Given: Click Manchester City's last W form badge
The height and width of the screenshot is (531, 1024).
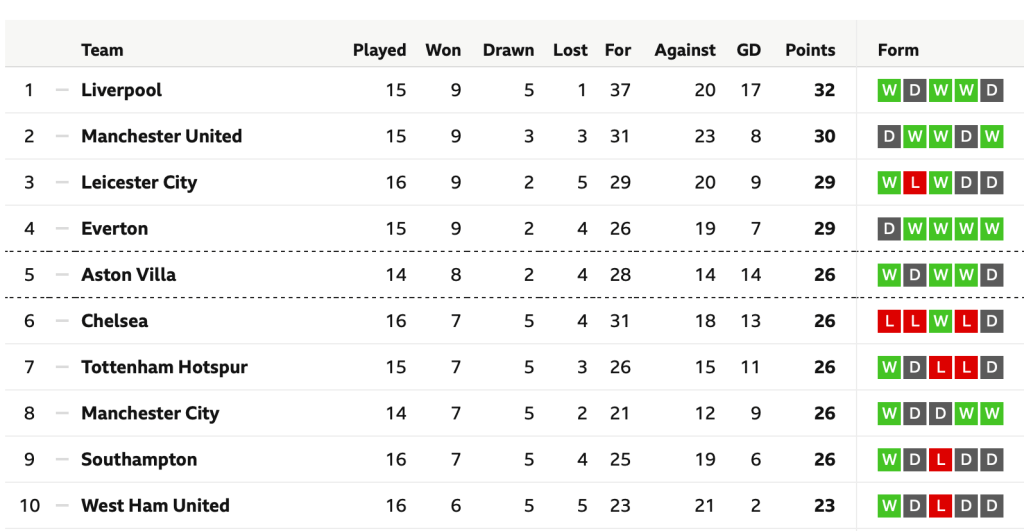Looking at the screenshot, I should [991, 413].
